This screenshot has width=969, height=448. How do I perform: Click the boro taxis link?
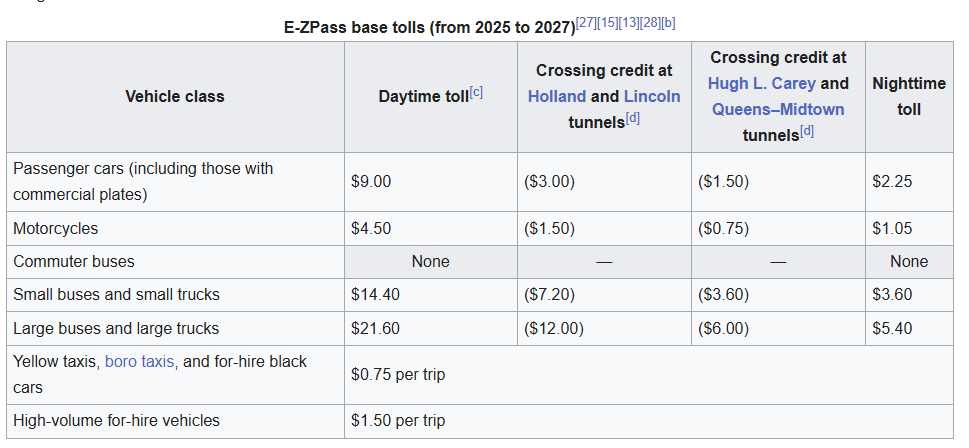click(x=141, y=362)
